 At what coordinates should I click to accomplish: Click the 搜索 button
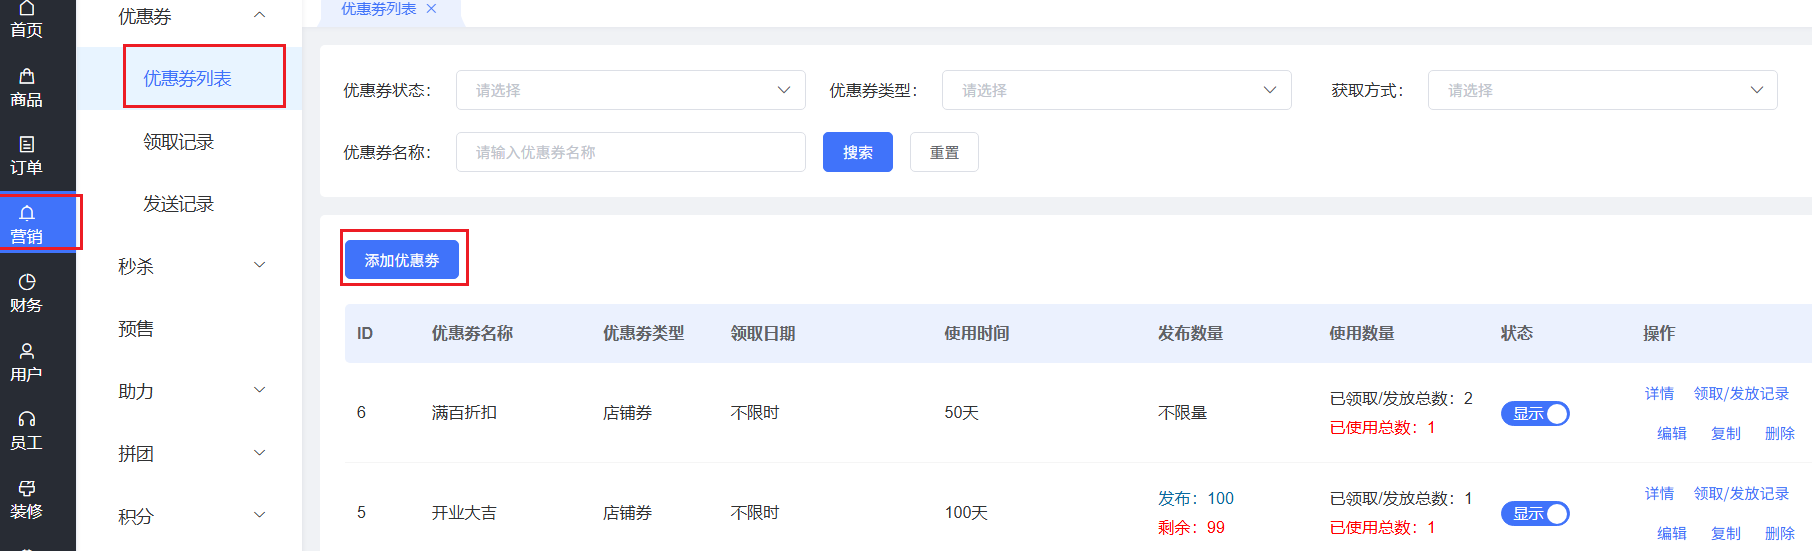(858, 152)
